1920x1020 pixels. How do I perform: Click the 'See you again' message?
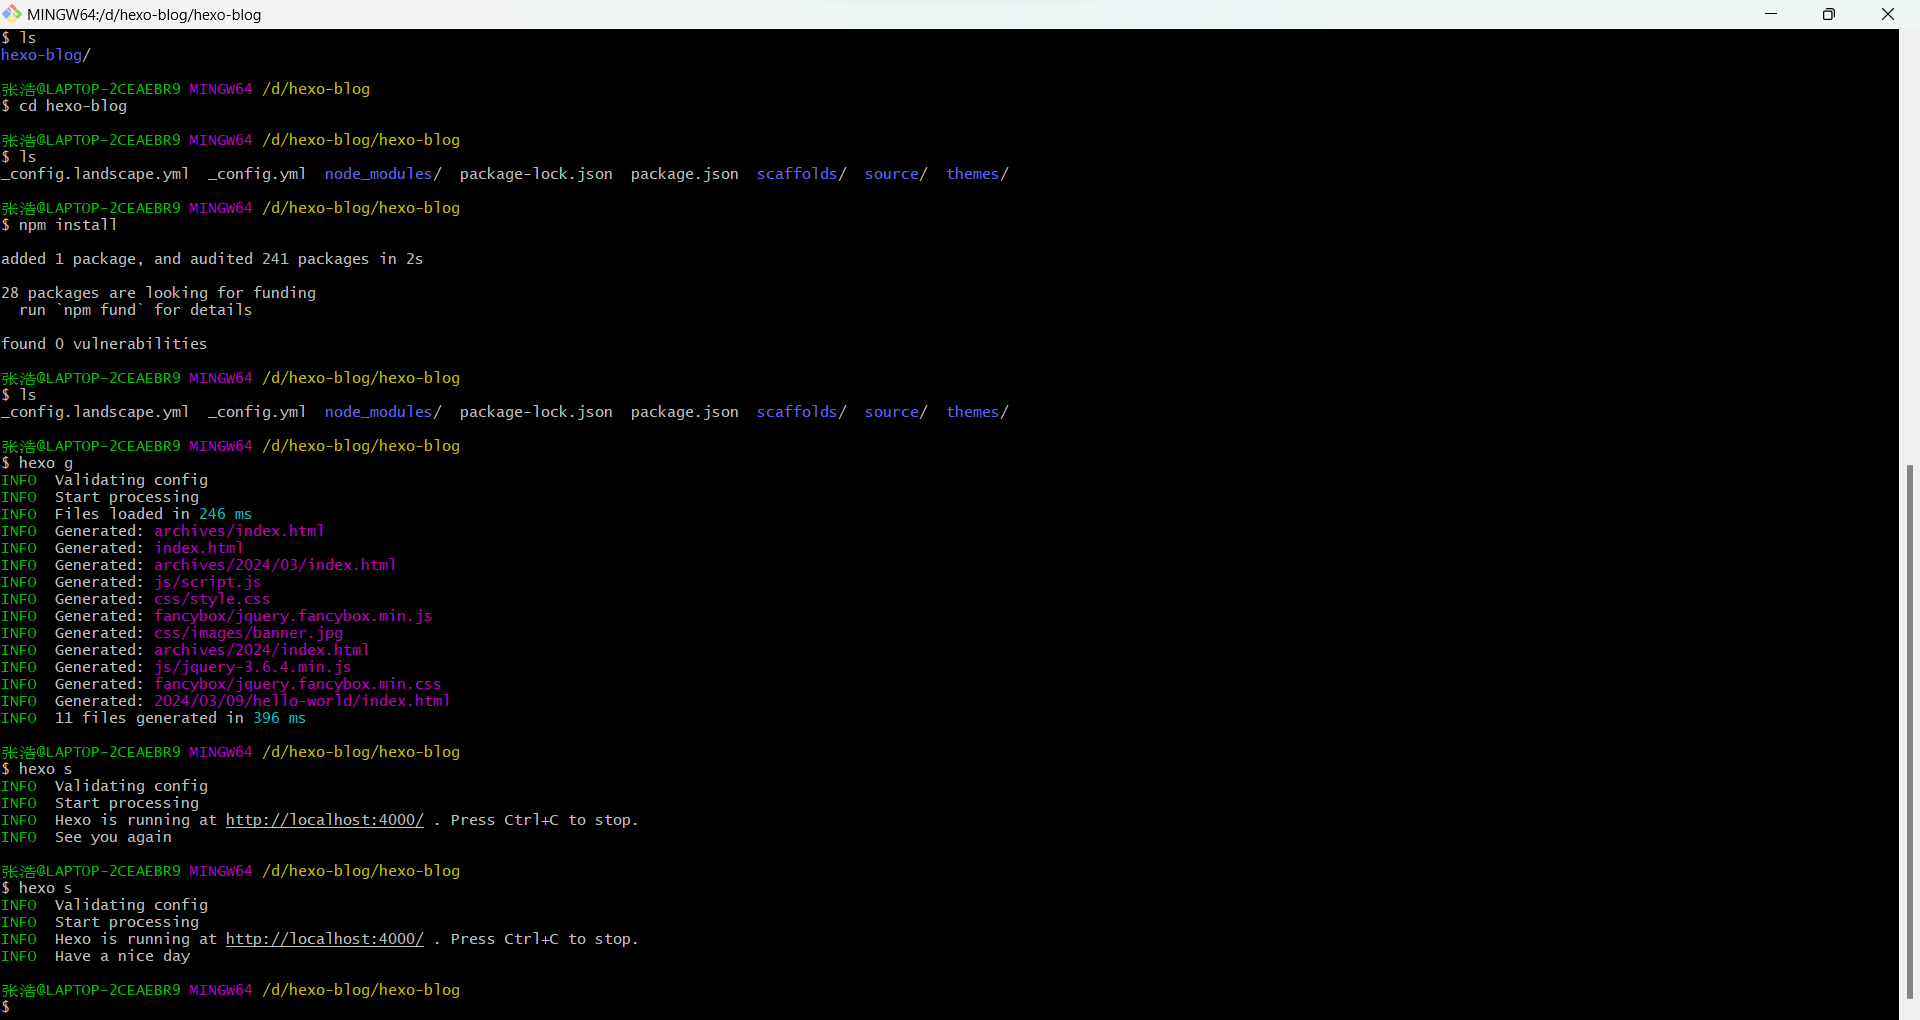[x=113, y=837]
